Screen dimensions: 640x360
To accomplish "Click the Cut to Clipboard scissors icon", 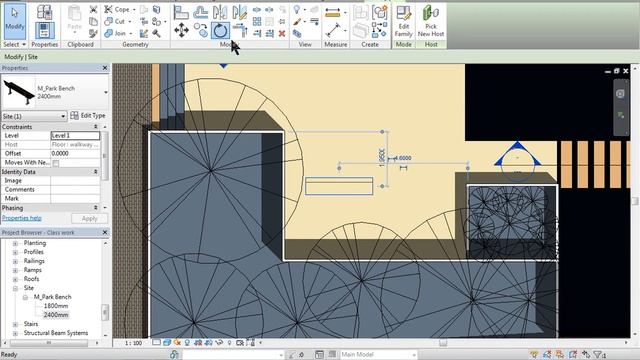I will coord(93,9).
